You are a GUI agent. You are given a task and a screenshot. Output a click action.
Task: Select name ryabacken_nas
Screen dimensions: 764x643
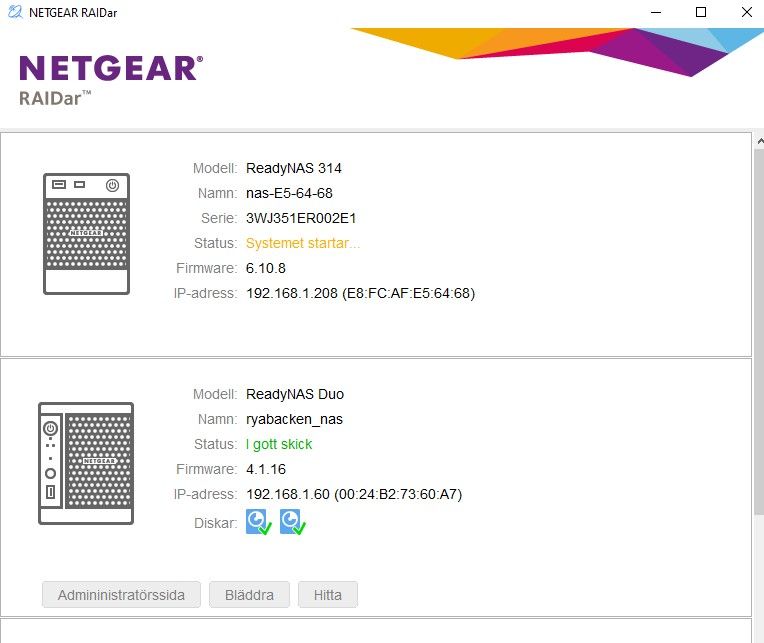[x=294, y=419]
